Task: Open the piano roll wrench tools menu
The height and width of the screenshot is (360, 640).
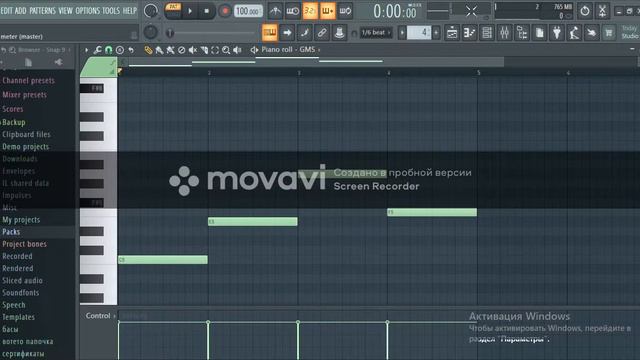Action: click(x=97, y=50)
